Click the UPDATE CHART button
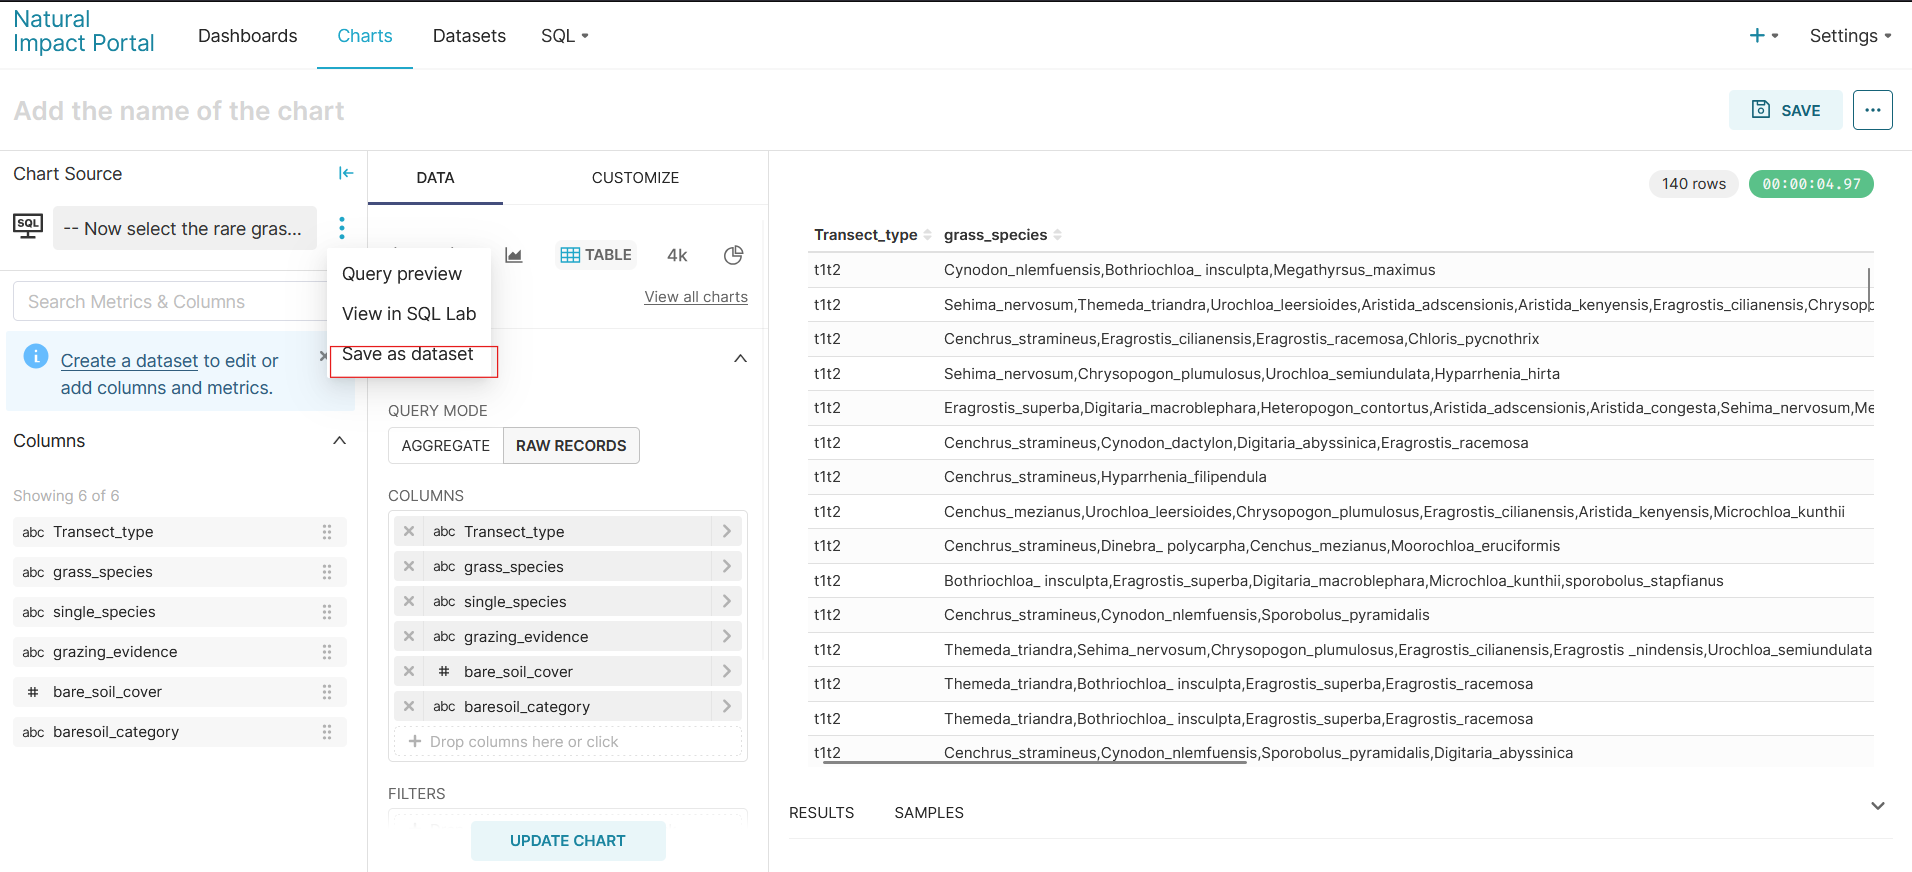Image resolution: width=1912 pixels, height=872 pixels. pos(568,841)
